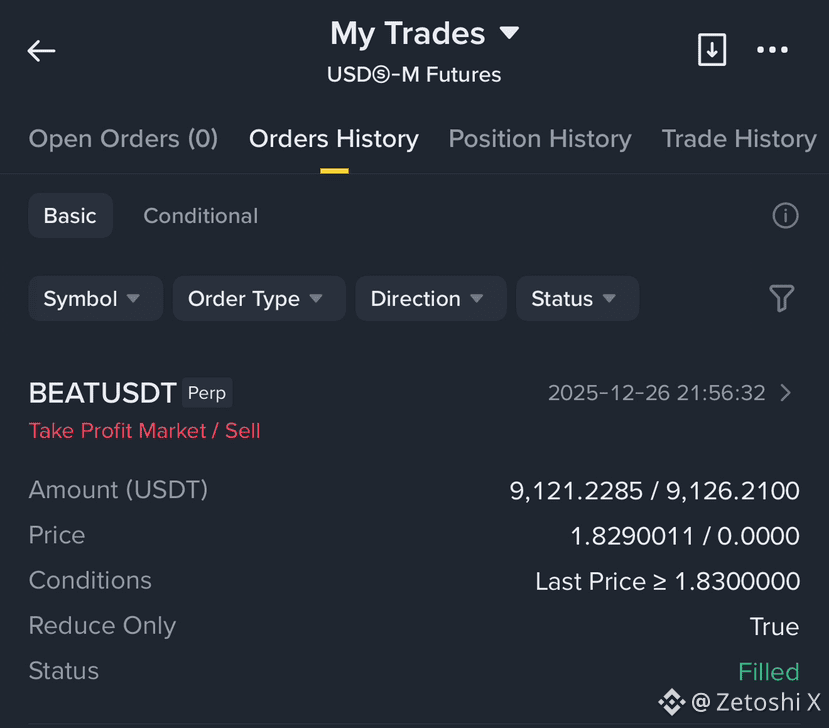The width and height of the screenshot is (829, 728).
Task: Switch to the Open Orders (0) tab
Action: tap(123, 139)
